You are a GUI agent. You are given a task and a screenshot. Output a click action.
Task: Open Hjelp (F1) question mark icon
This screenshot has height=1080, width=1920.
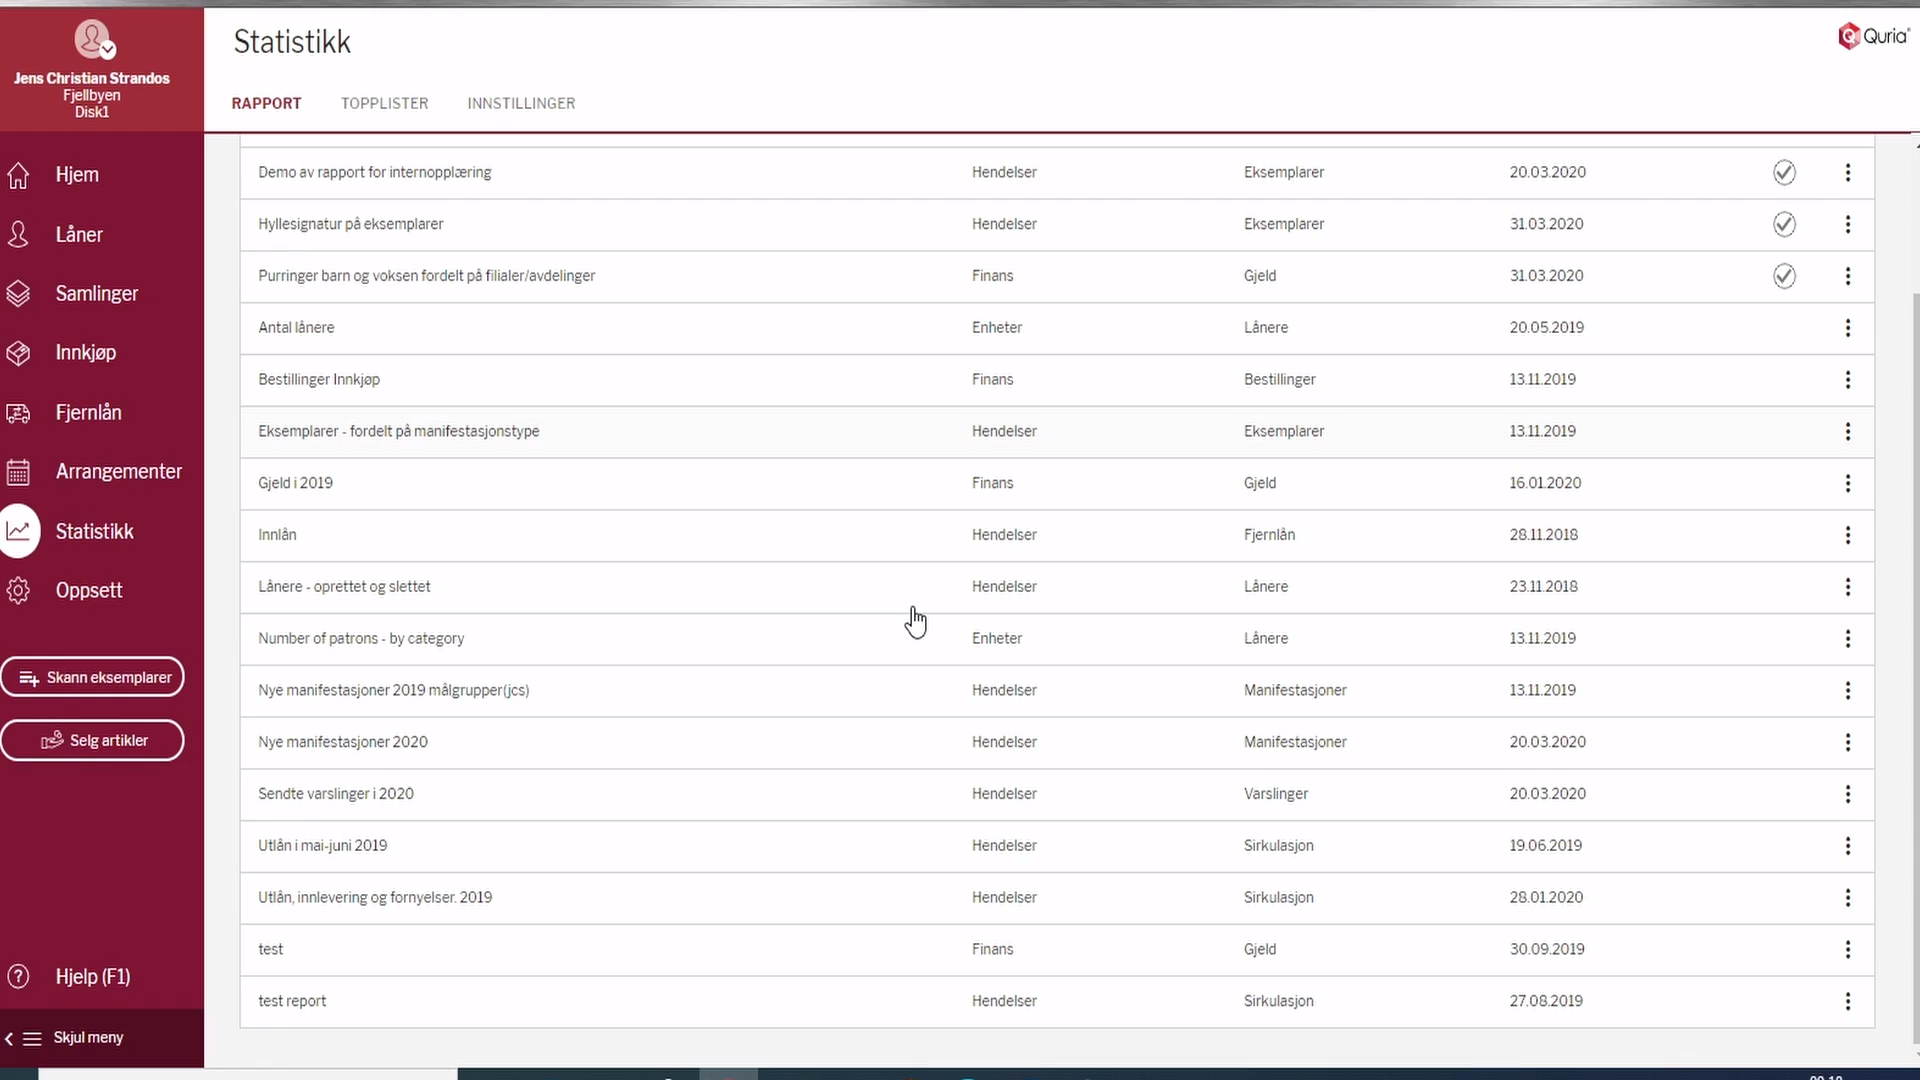click(x=18, y=977)
